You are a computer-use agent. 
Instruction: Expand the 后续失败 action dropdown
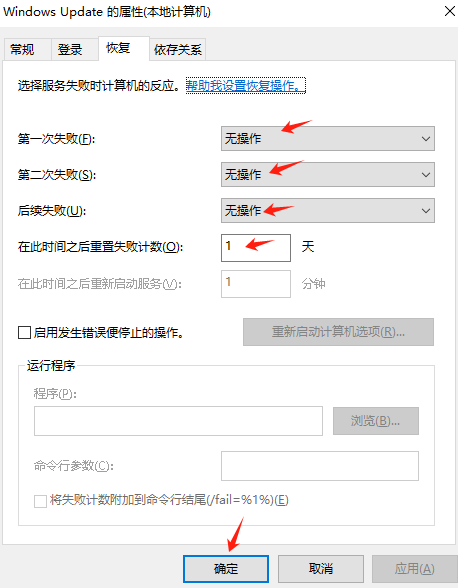click(x=327, y=210)
